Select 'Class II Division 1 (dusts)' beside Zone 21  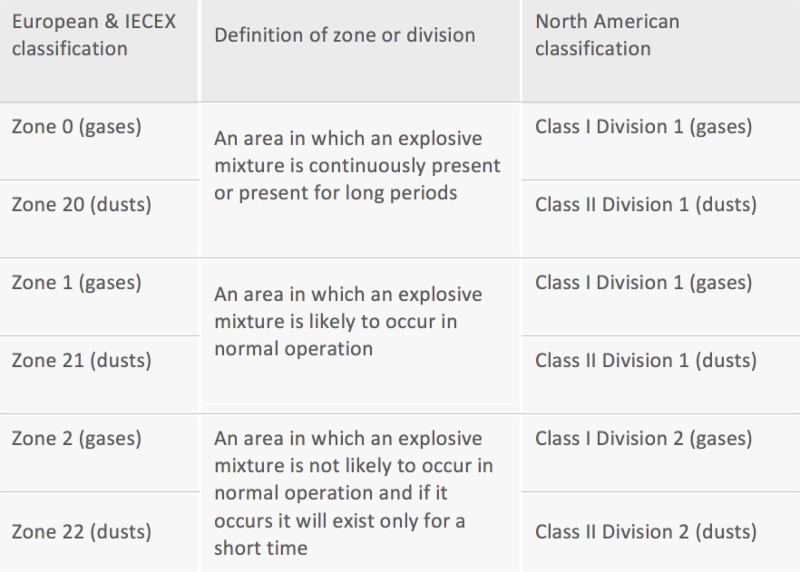[645, 361]
